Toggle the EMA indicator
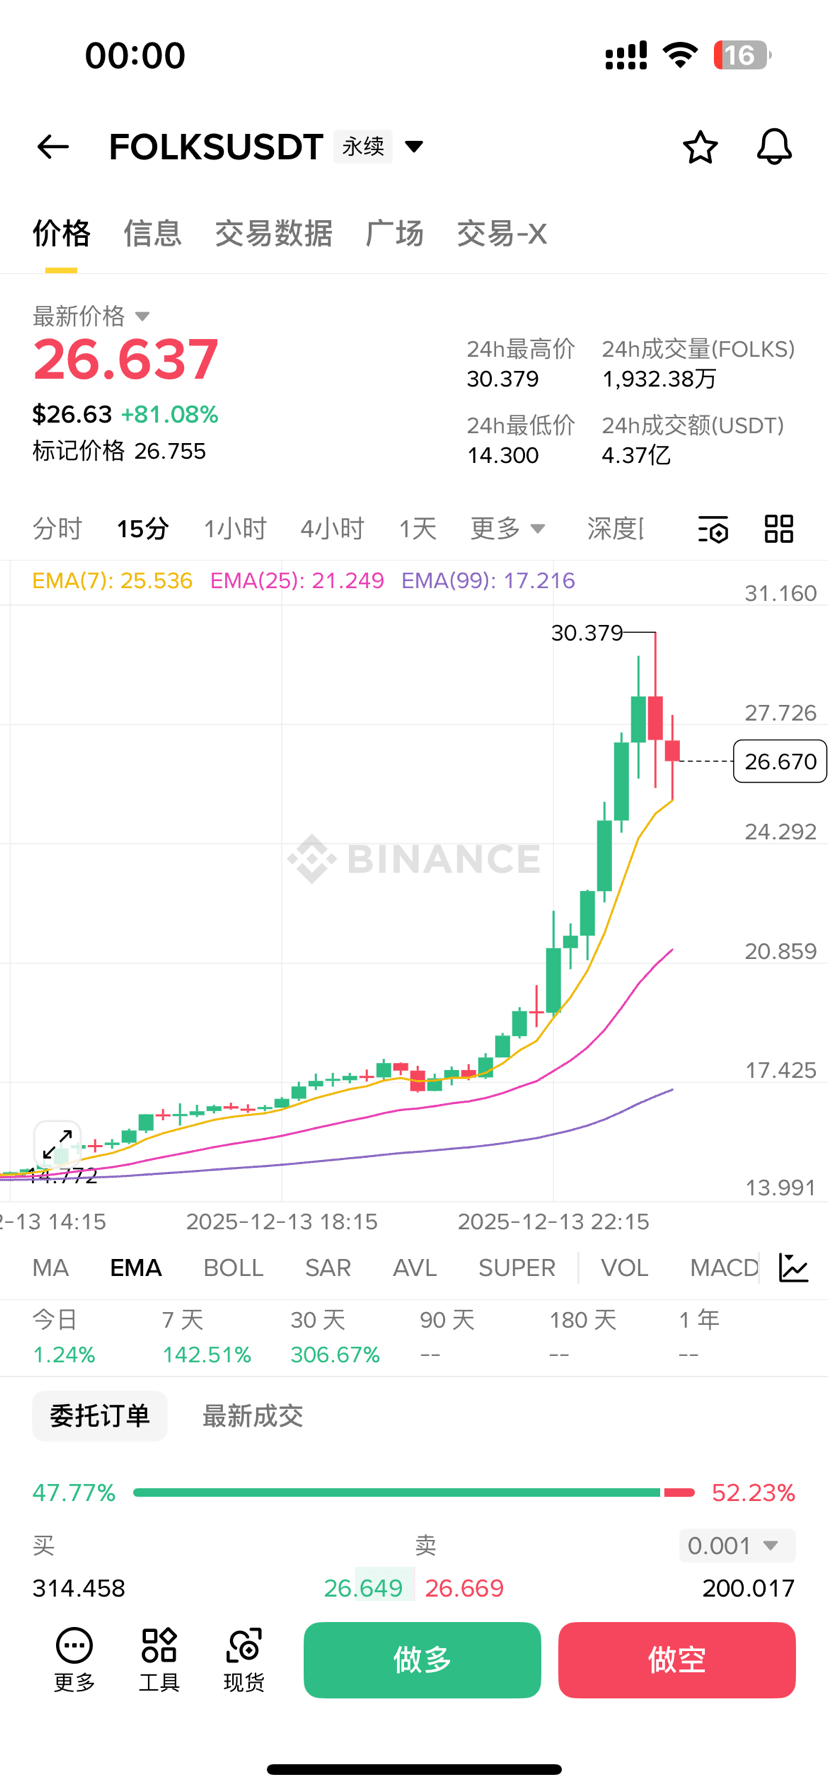 [136, 1268]
